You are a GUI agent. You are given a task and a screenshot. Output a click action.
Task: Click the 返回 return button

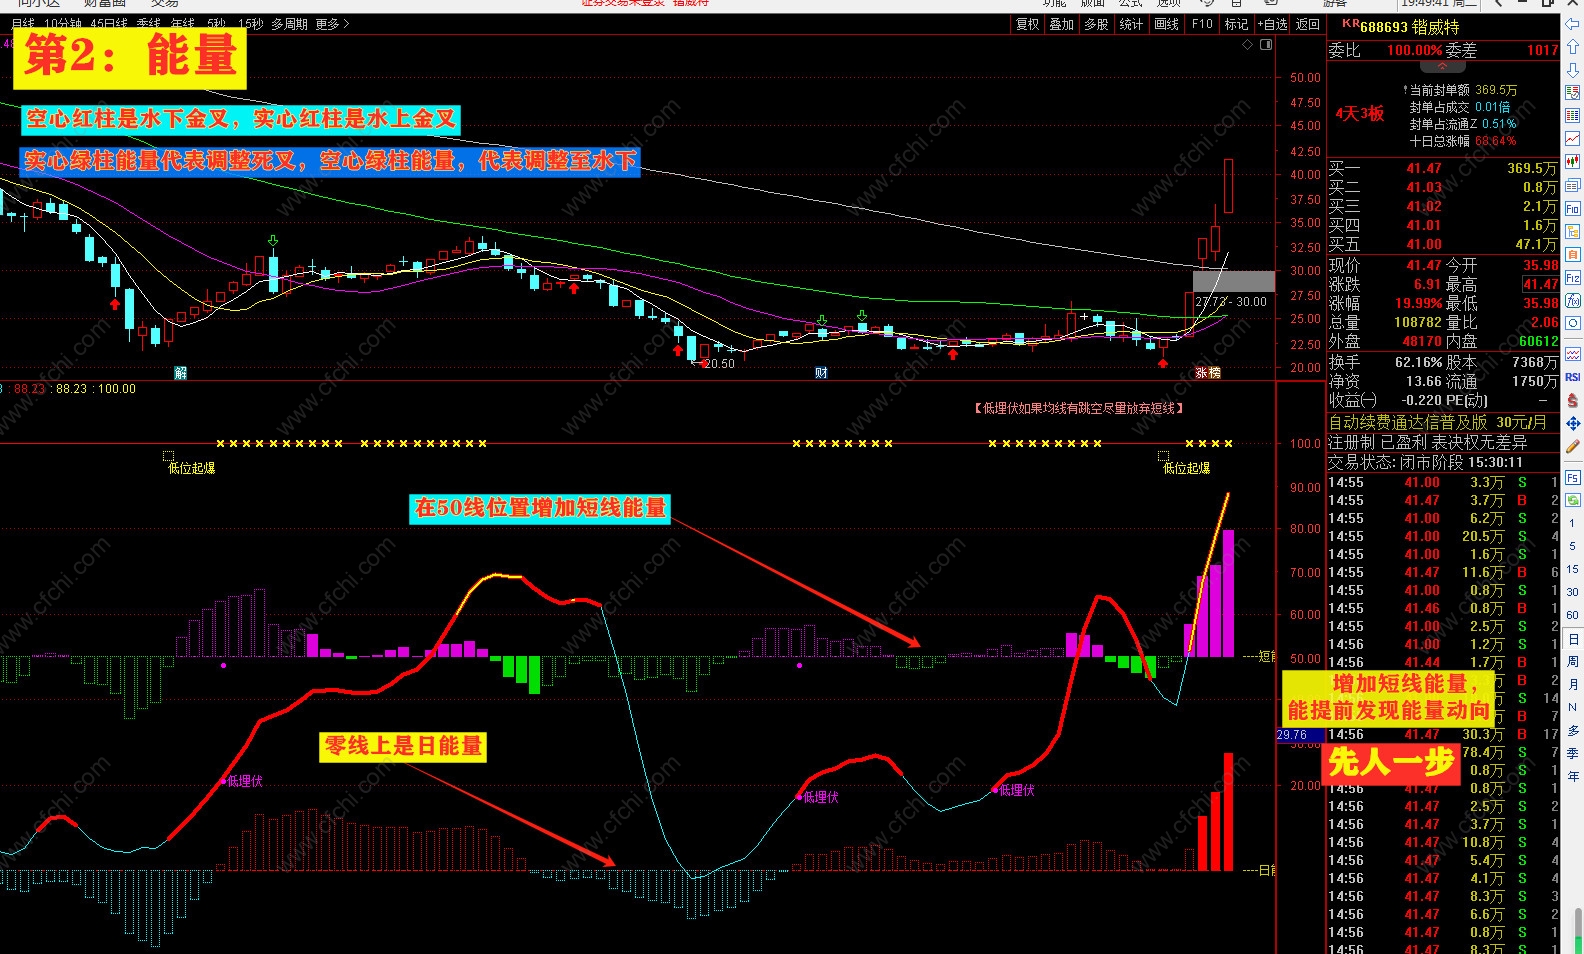1308,24
